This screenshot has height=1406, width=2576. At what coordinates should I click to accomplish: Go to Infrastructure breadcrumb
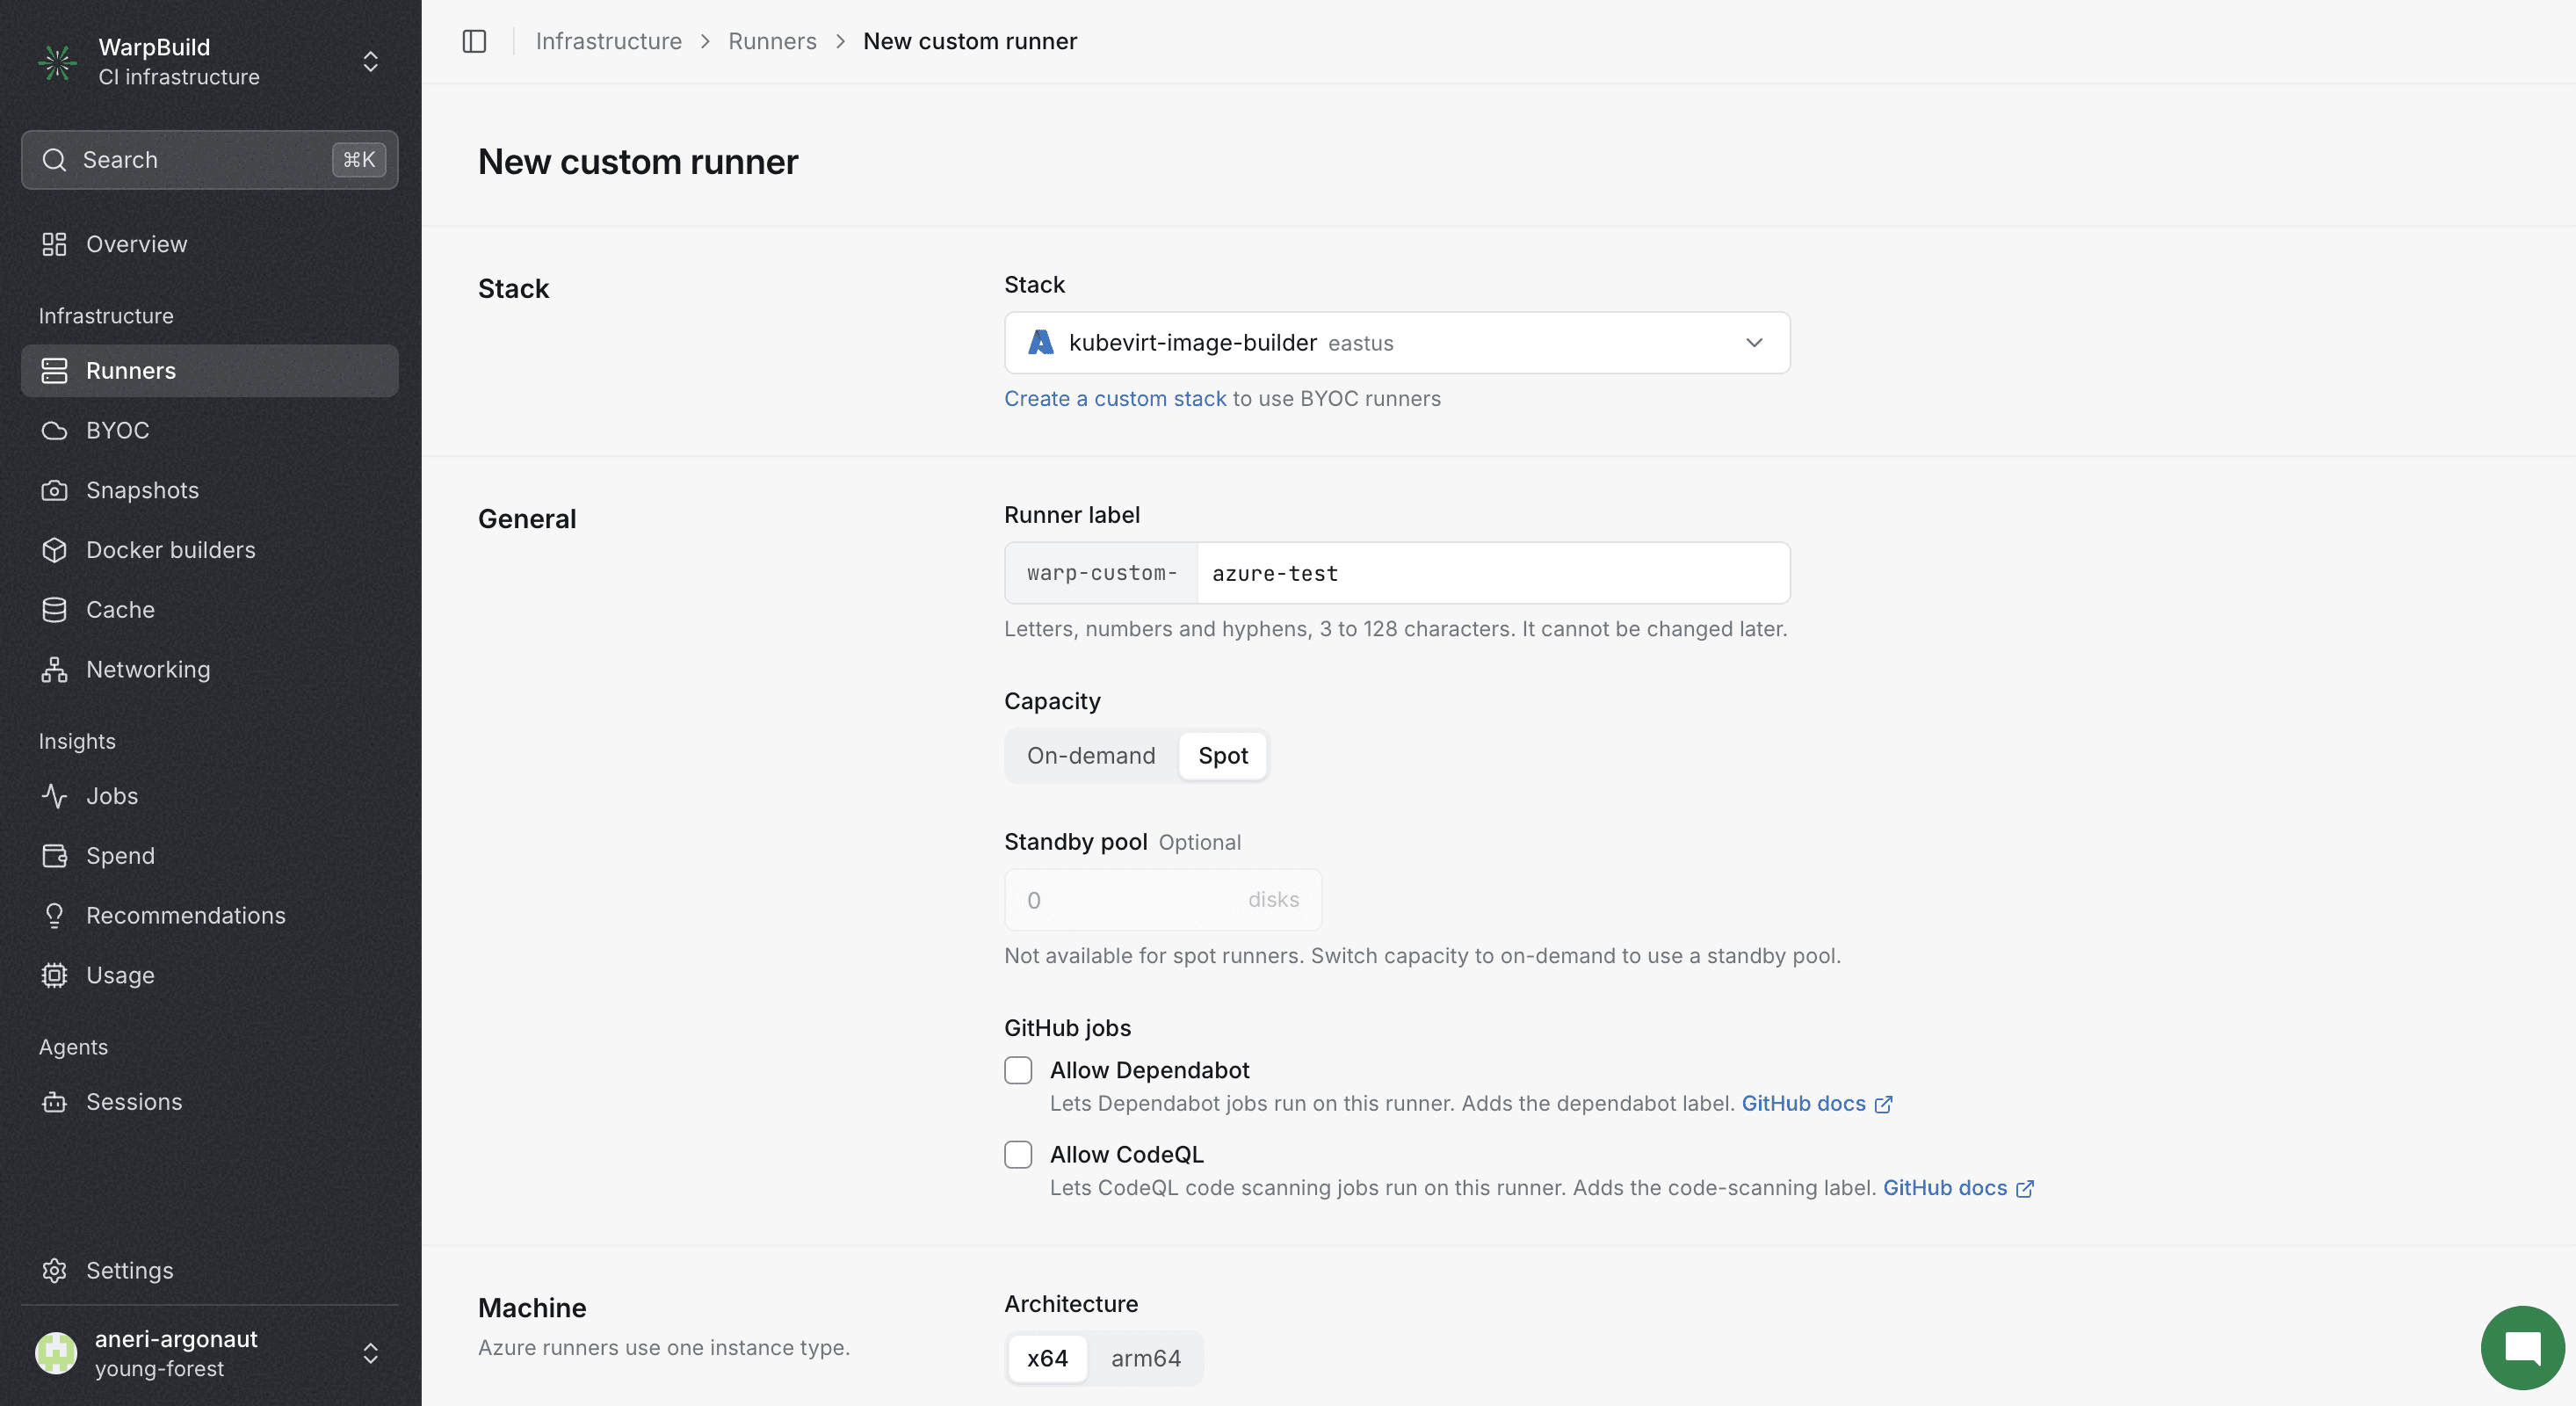coord(608,41)
